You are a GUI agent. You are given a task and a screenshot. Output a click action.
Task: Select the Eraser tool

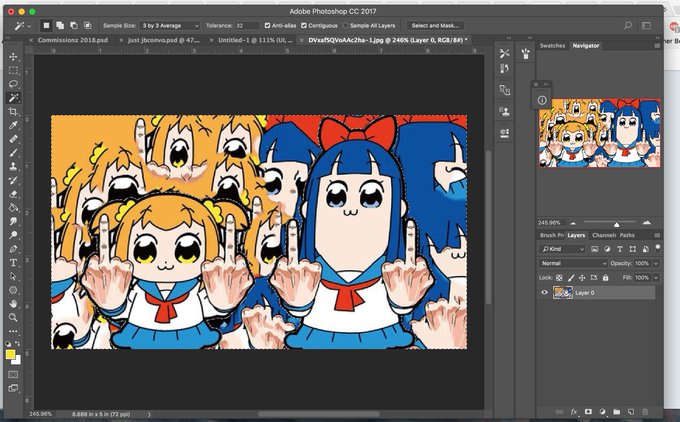tap(13, 194)
